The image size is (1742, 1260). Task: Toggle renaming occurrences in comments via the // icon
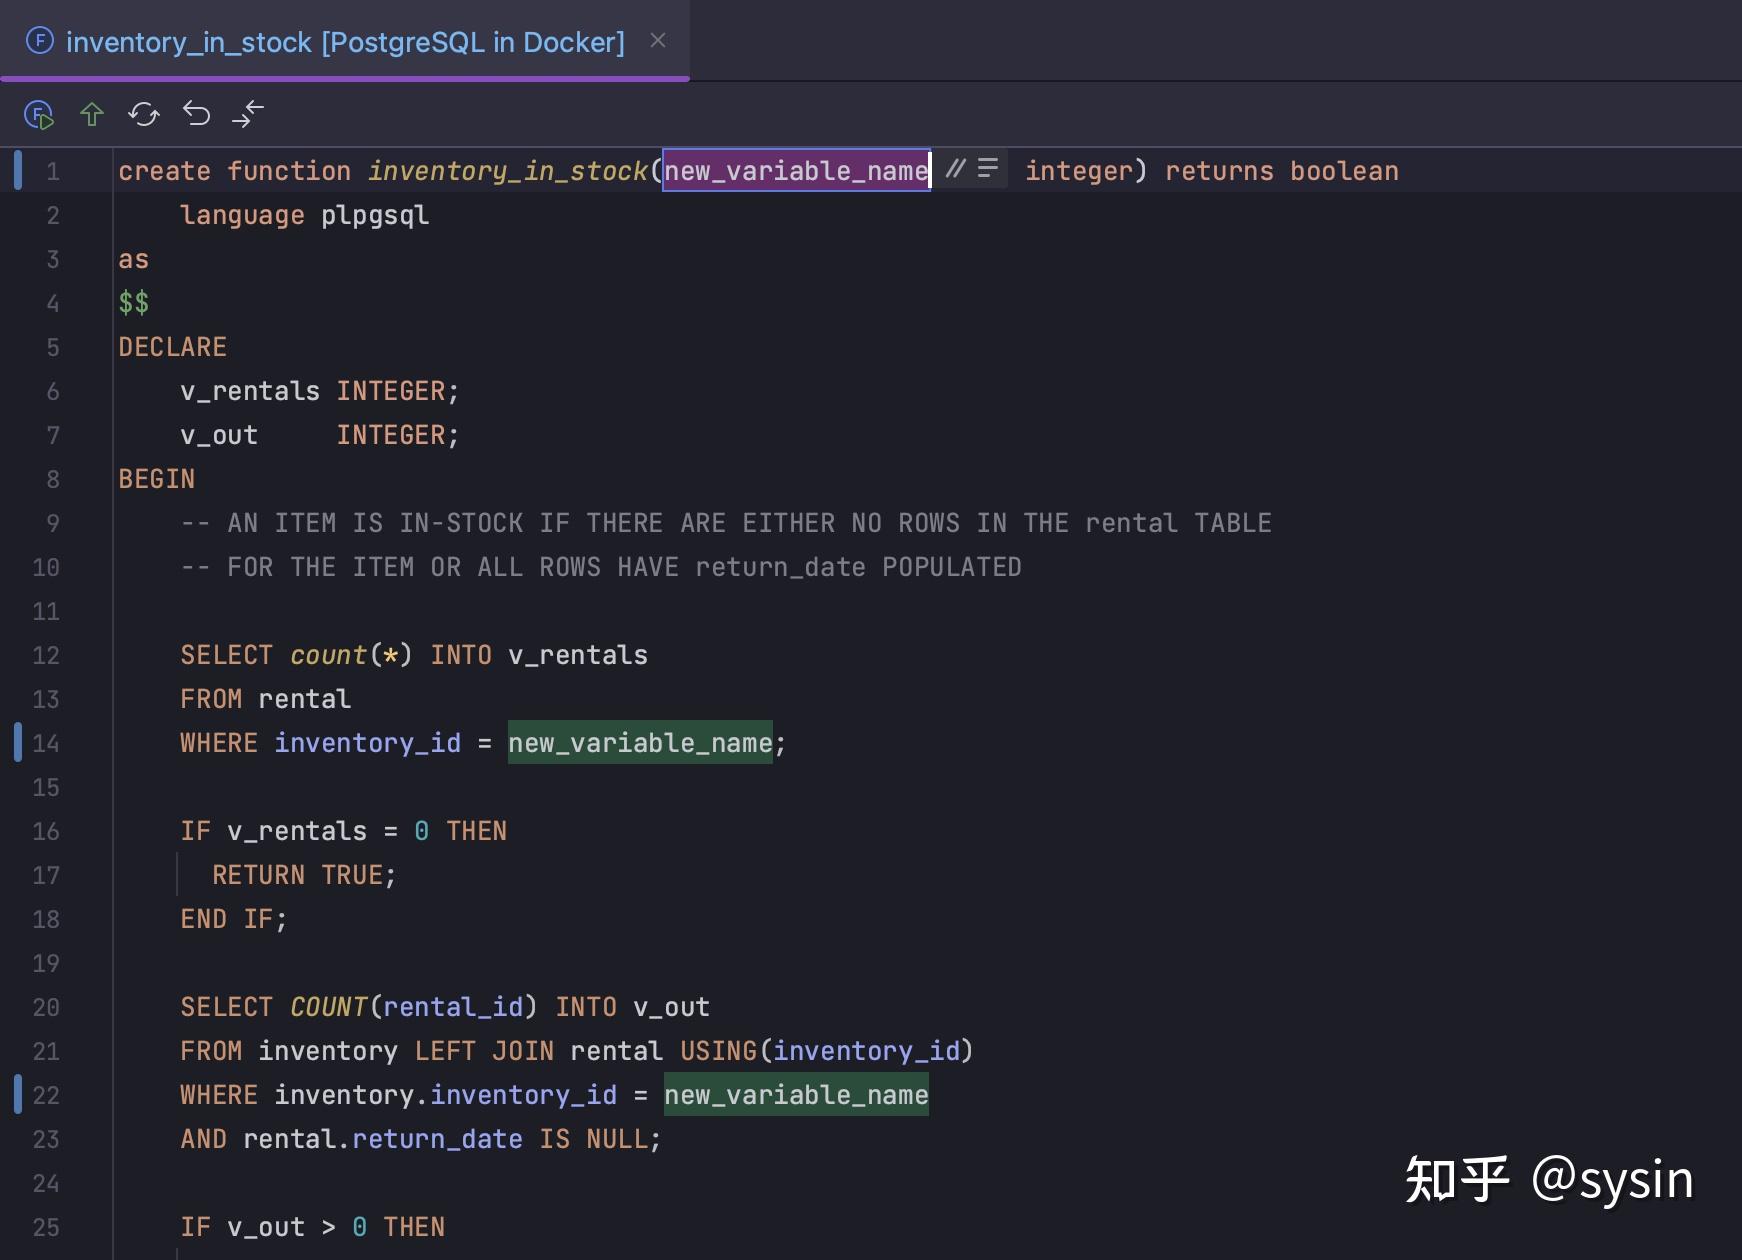point(956,169)
